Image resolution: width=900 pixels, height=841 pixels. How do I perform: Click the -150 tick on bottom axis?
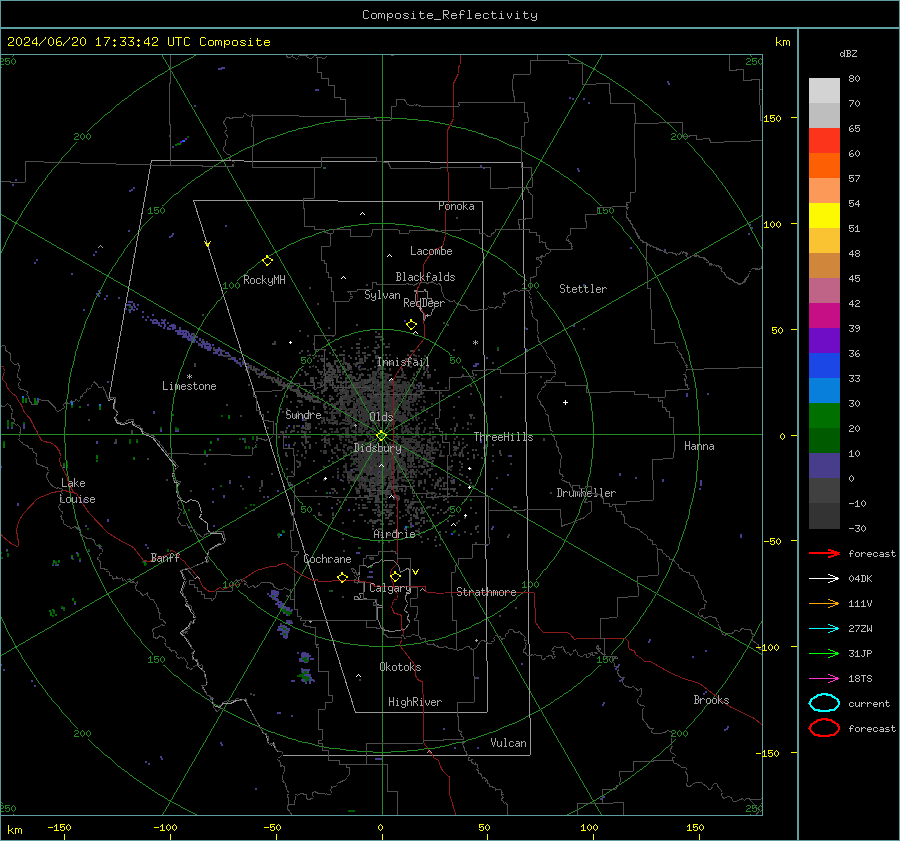(x=59, y=827)
